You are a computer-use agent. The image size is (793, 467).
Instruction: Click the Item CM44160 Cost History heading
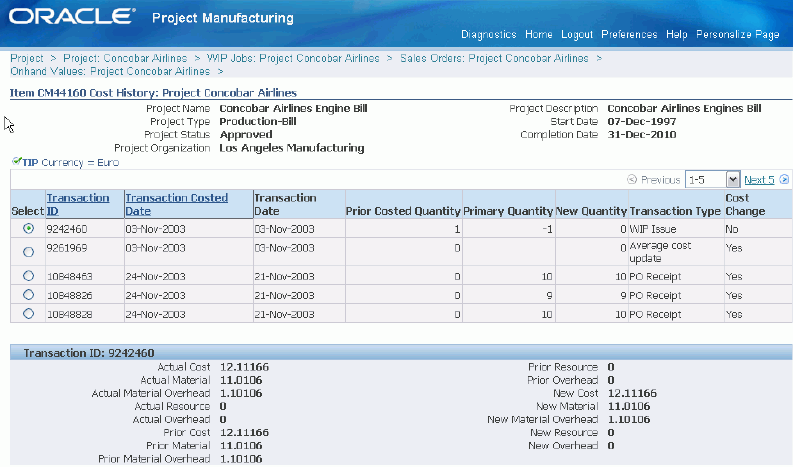coord(153,93)
